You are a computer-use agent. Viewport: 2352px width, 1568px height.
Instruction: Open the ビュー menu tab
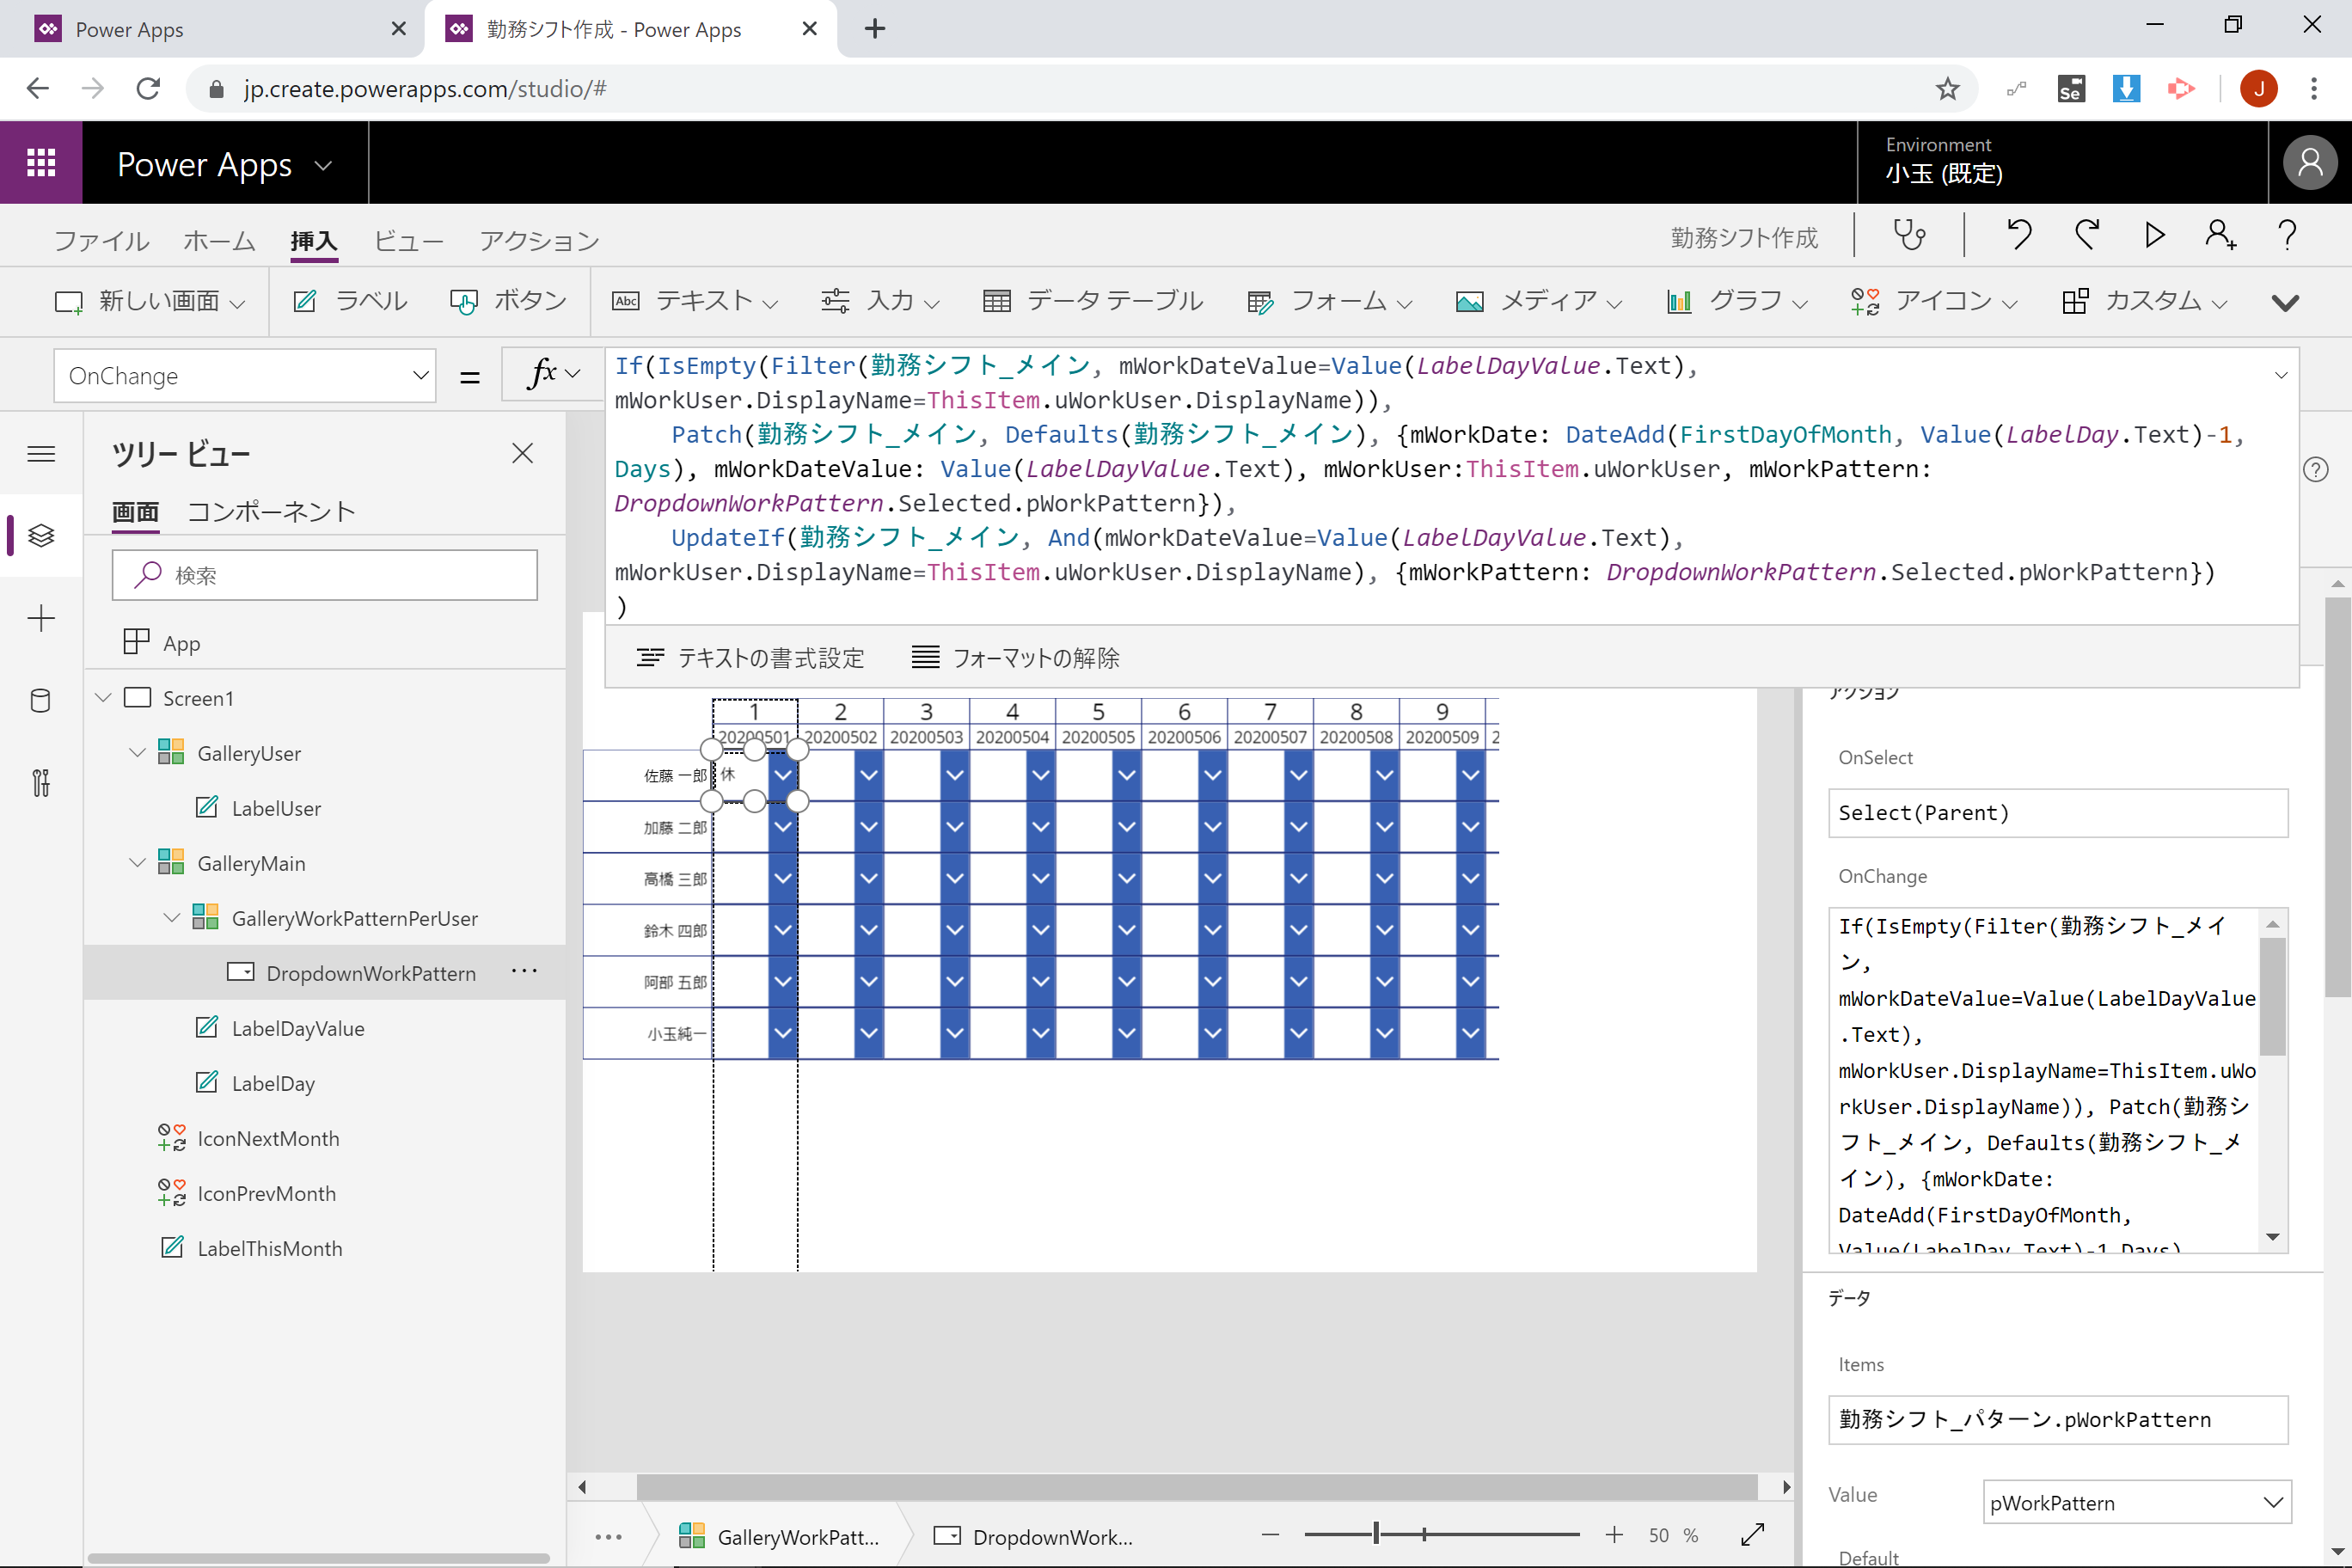tap(408, 241)
